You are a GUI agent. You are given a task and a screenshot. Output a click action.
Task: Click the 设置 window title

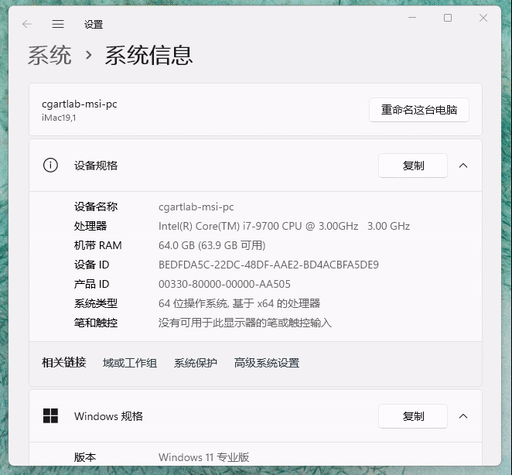click(x=93, y=24)
